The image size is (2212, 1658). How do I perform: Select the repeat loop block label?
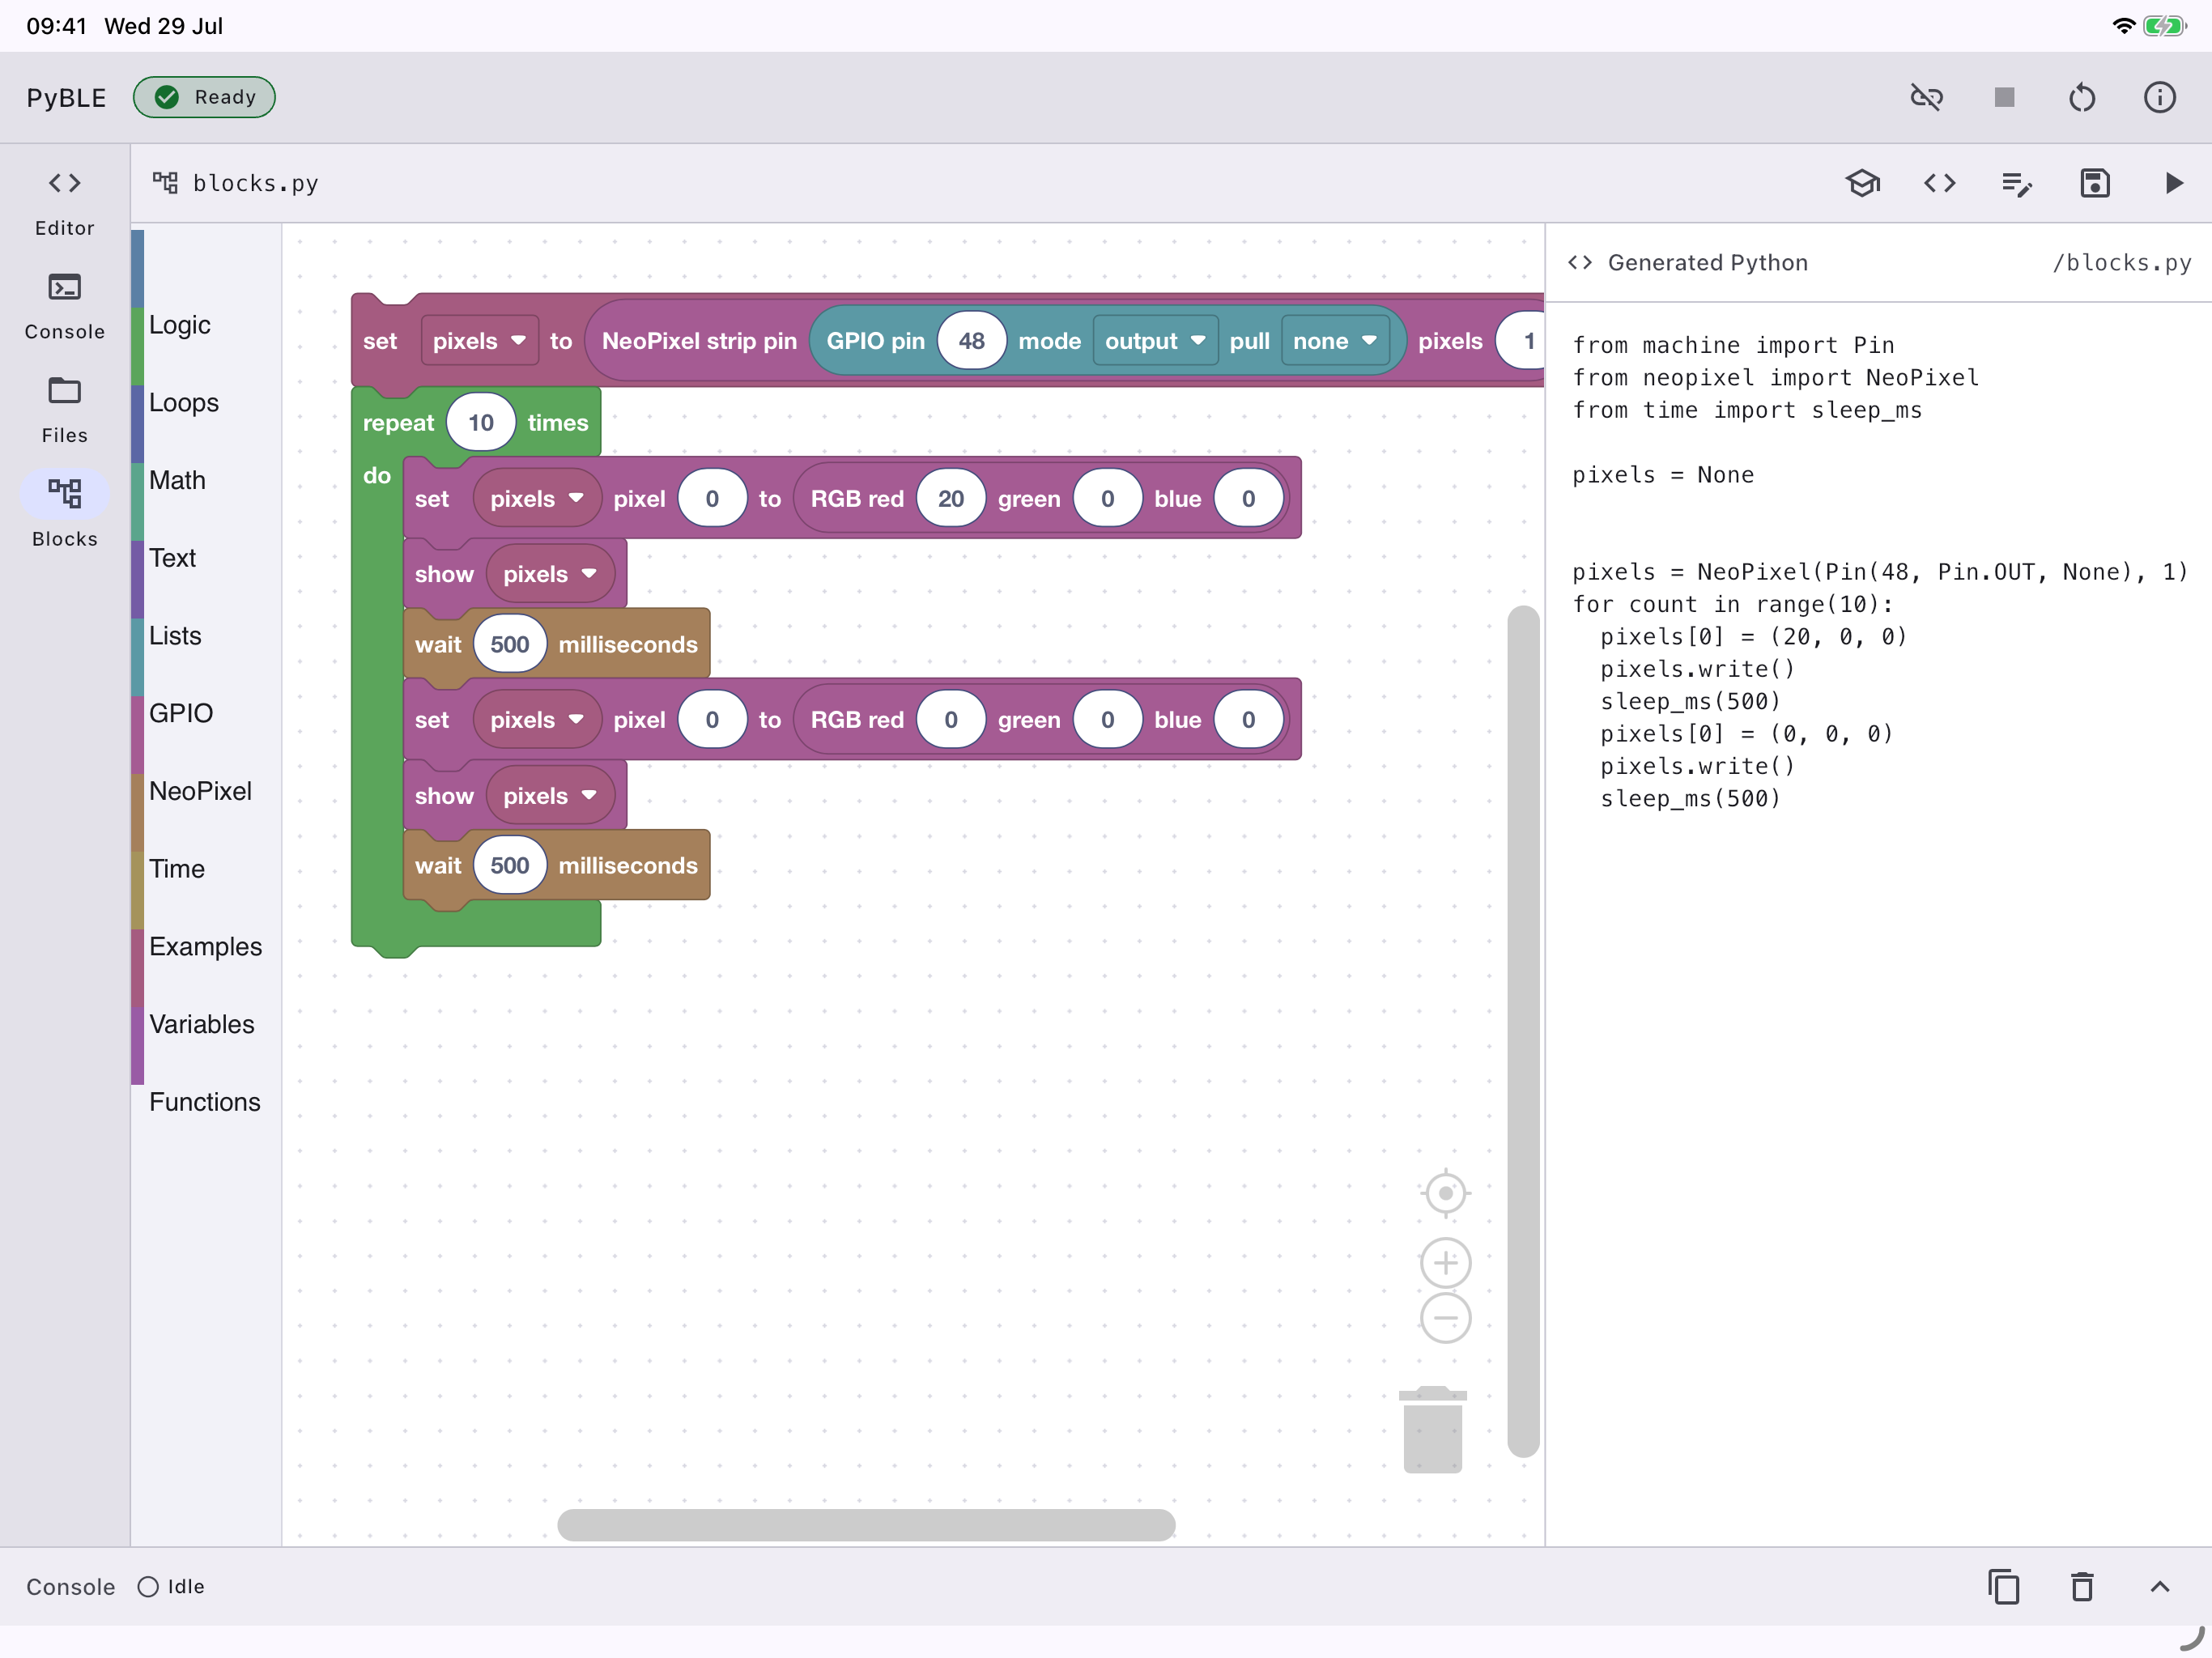(398, 423)
